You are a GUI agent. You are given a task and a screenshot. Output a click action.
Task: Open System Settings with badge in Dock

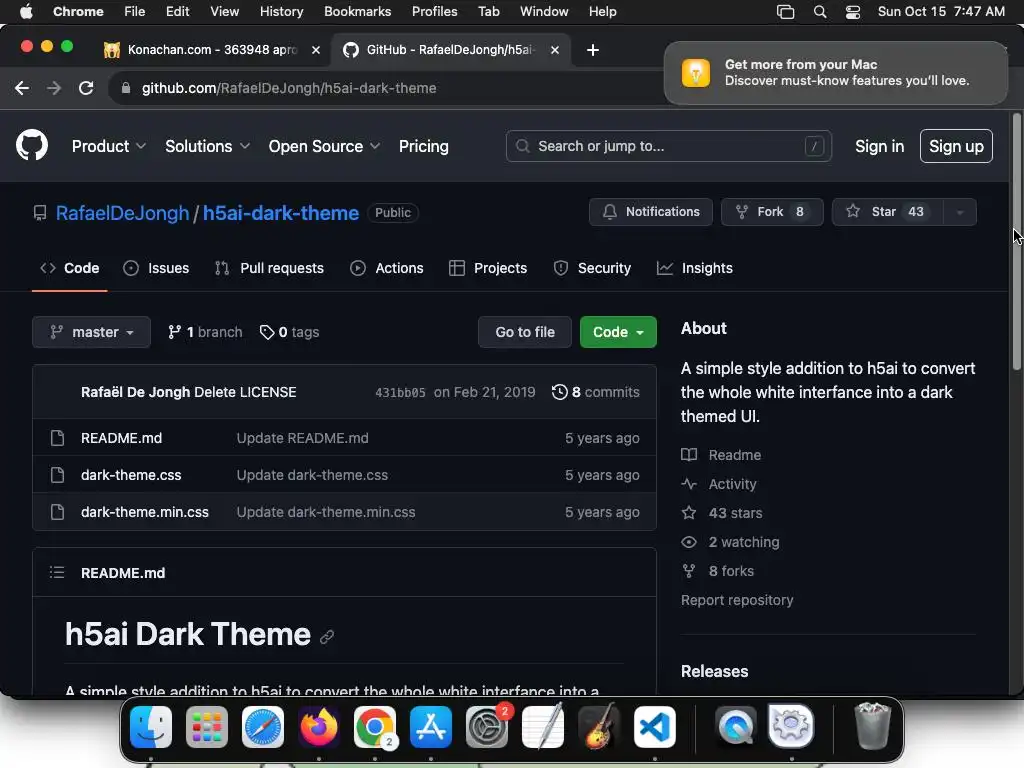[487, 727]
